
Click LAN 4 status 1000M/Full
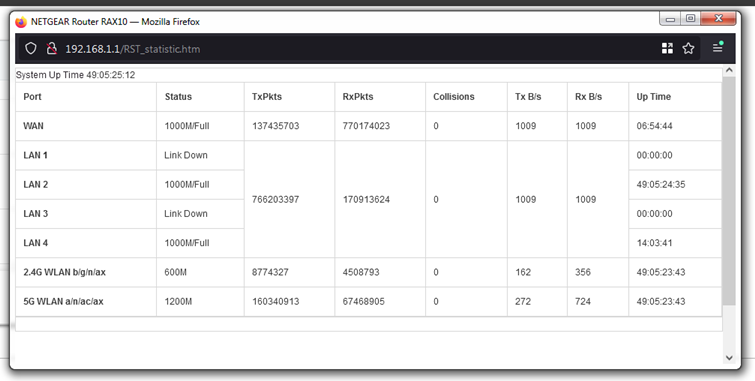(187, 243)
